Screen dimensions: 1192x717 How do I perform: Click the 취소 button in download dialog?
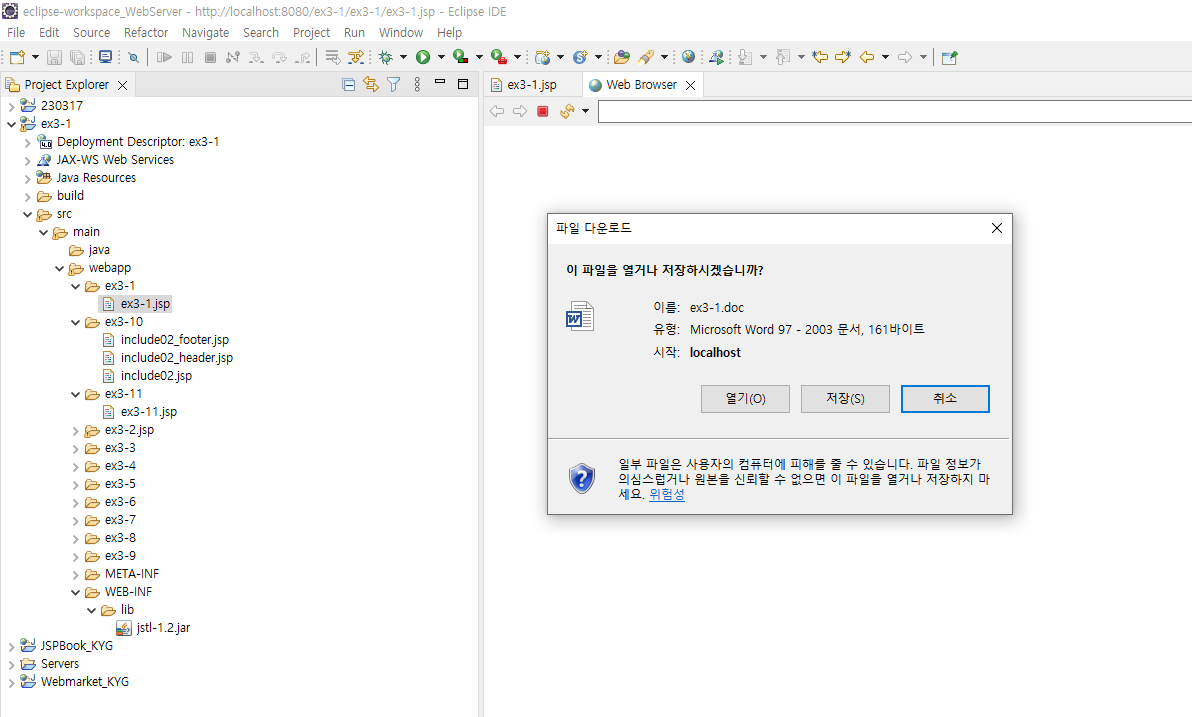pyautogui.click(x=945, y=398)
